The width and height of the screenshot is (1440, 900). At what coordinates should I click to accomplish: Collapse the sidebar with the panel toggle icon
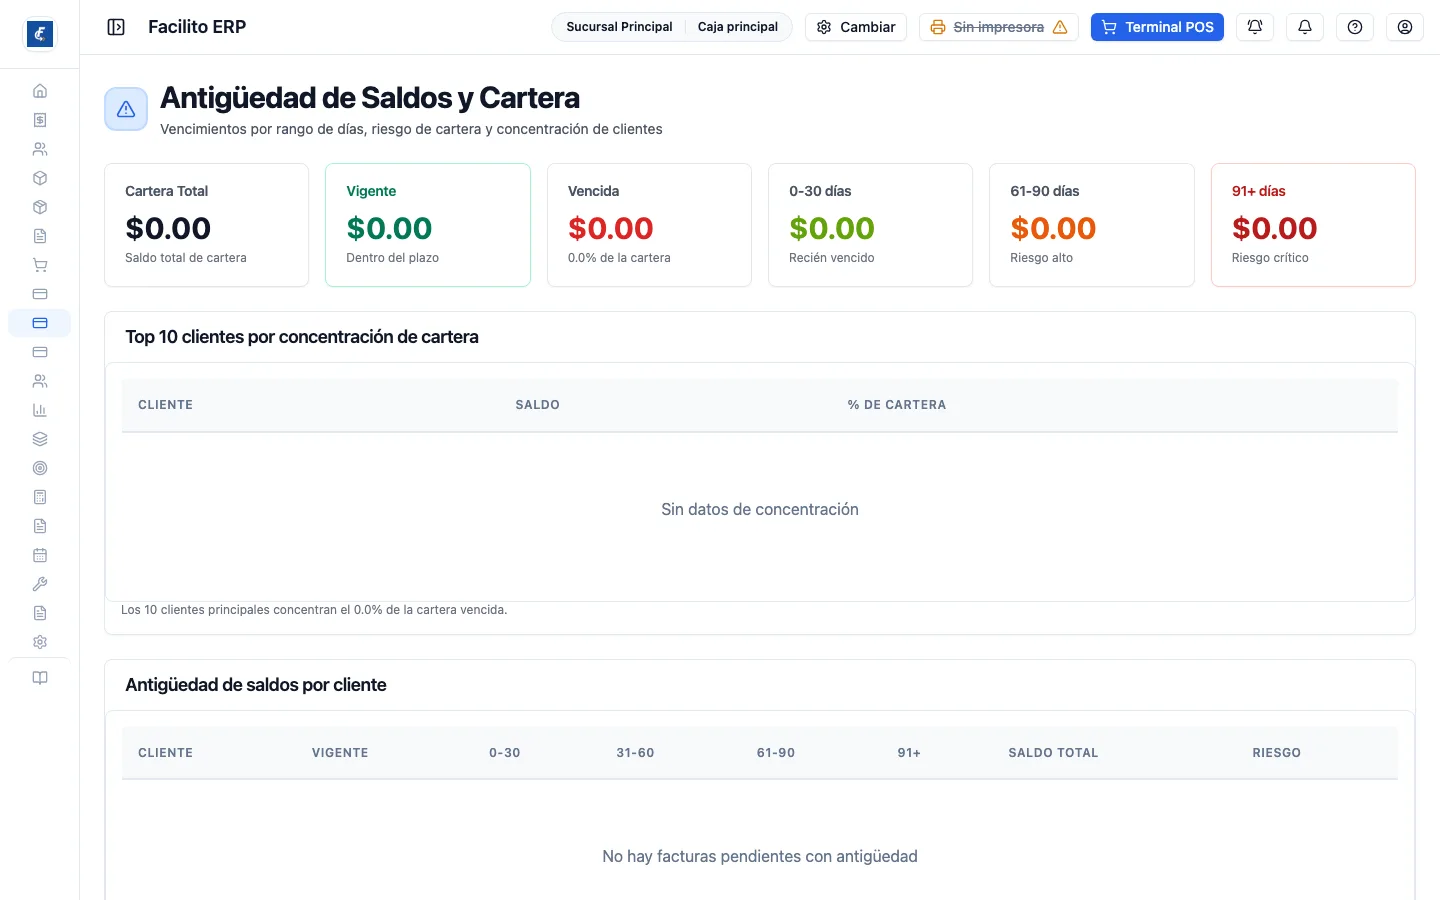pos(116,27)
